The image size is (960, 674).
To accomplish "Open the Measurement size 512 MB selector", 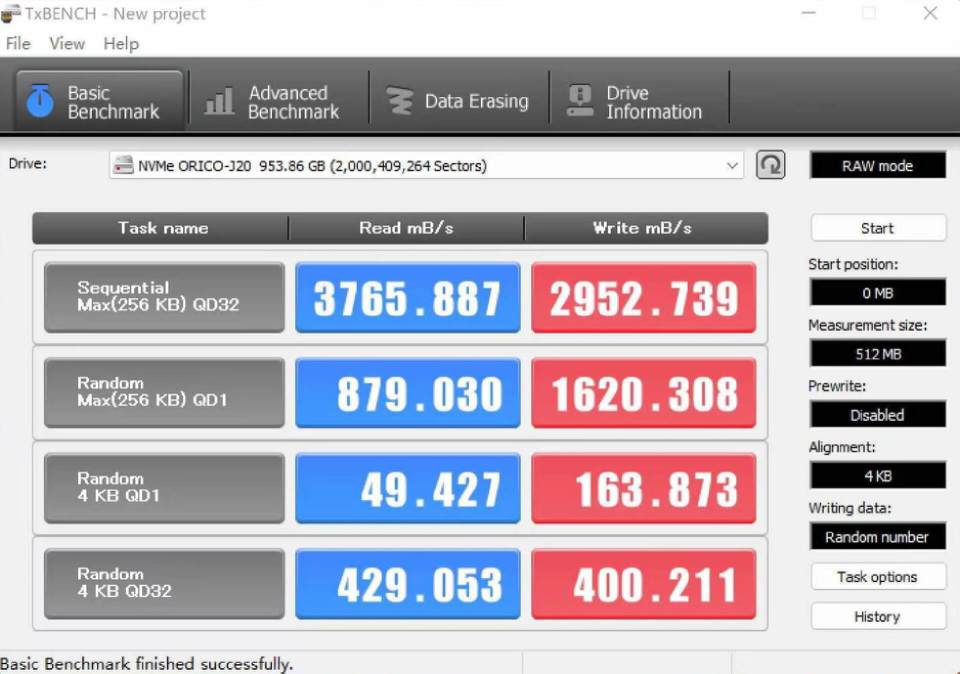I will [x=878, y=353].
